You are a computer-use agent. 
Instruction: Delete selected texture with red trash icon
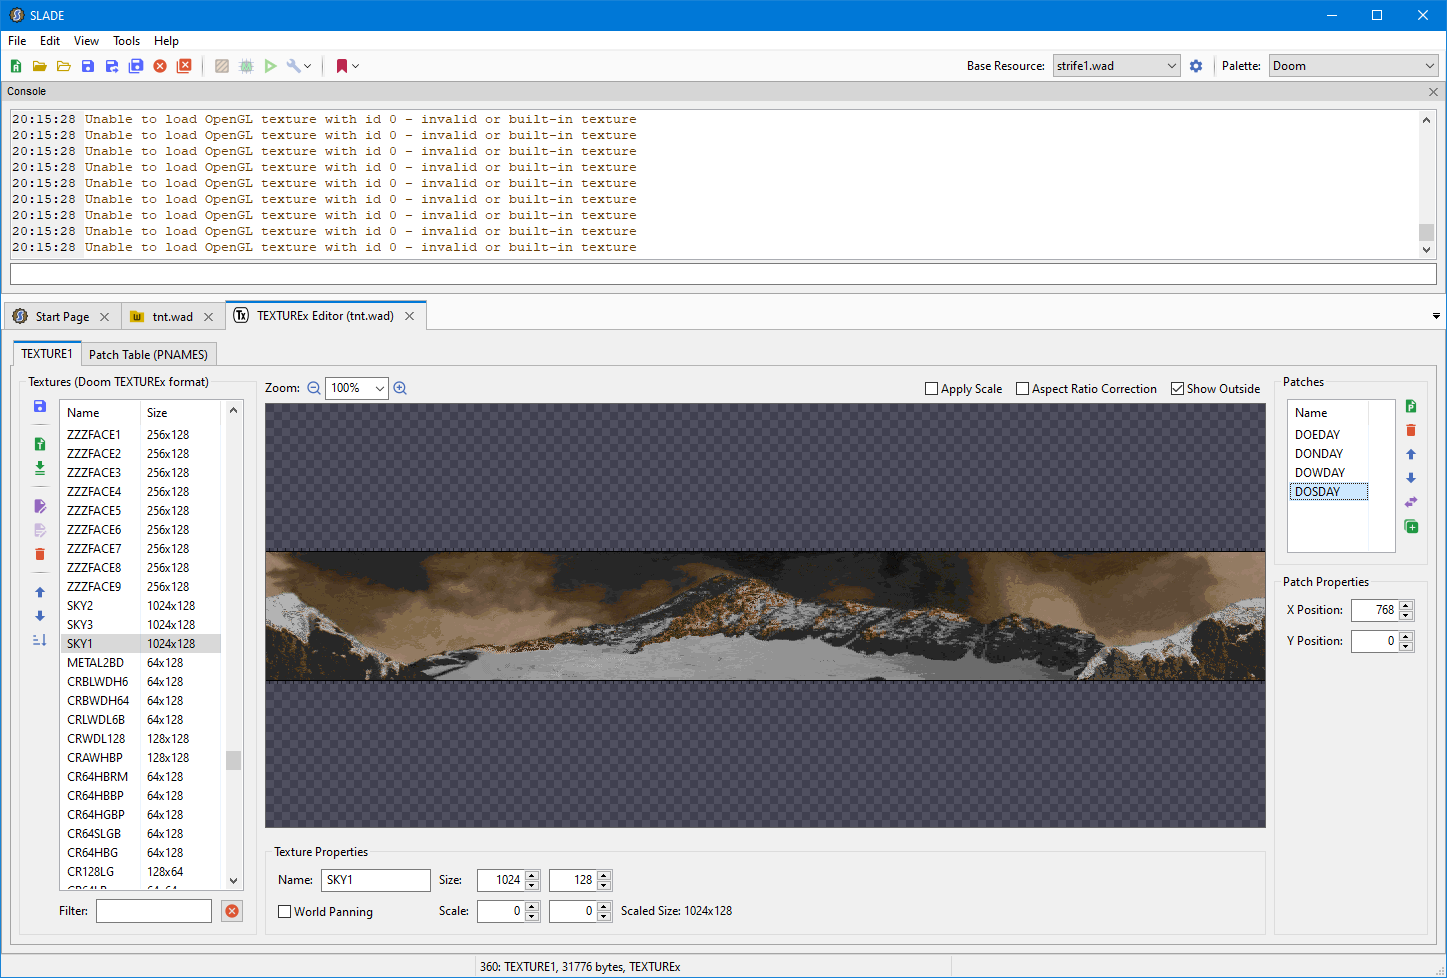pyautogui.click(x=40, y=554)
